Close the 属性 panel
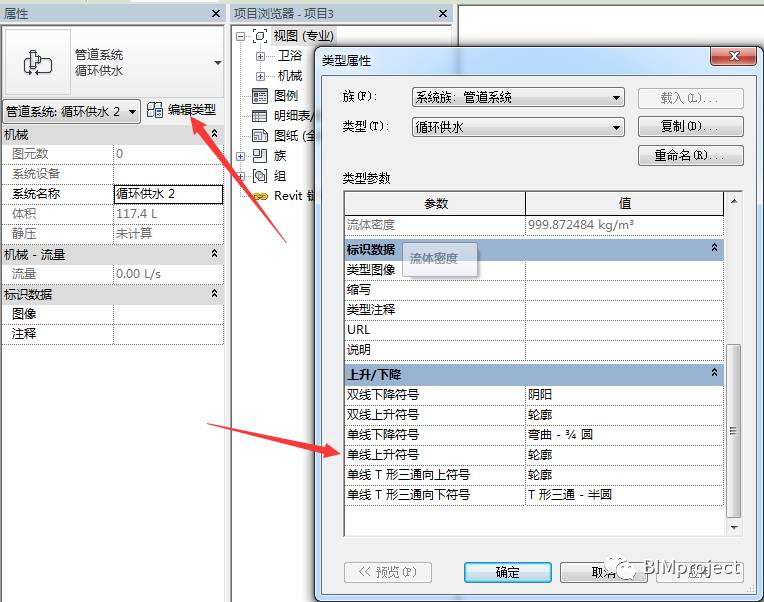The image size is (764, 602). pos(216,14)
